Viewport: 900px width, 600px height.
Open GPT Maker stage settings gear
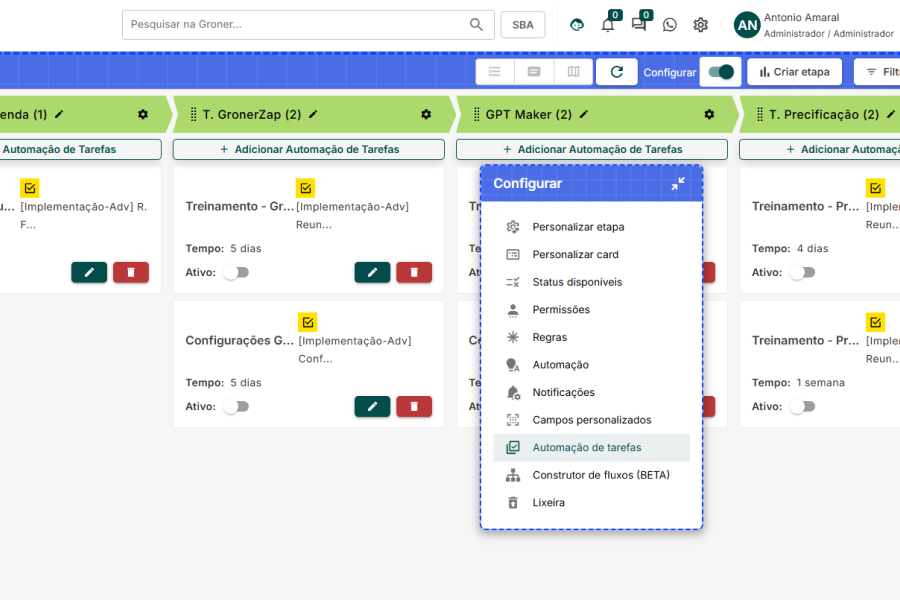coord(709,115)
